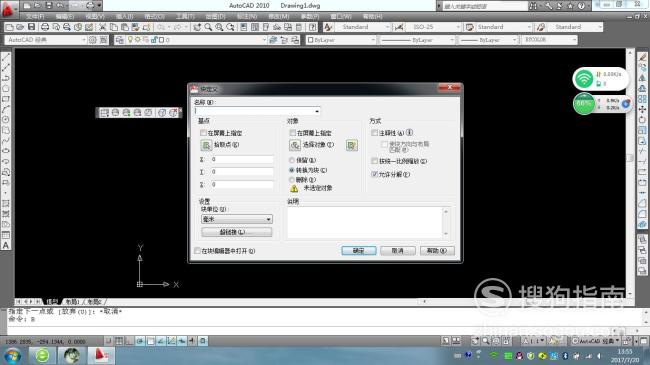
Task: Select the Multiline Text A tool
Action: click(6, 245)
